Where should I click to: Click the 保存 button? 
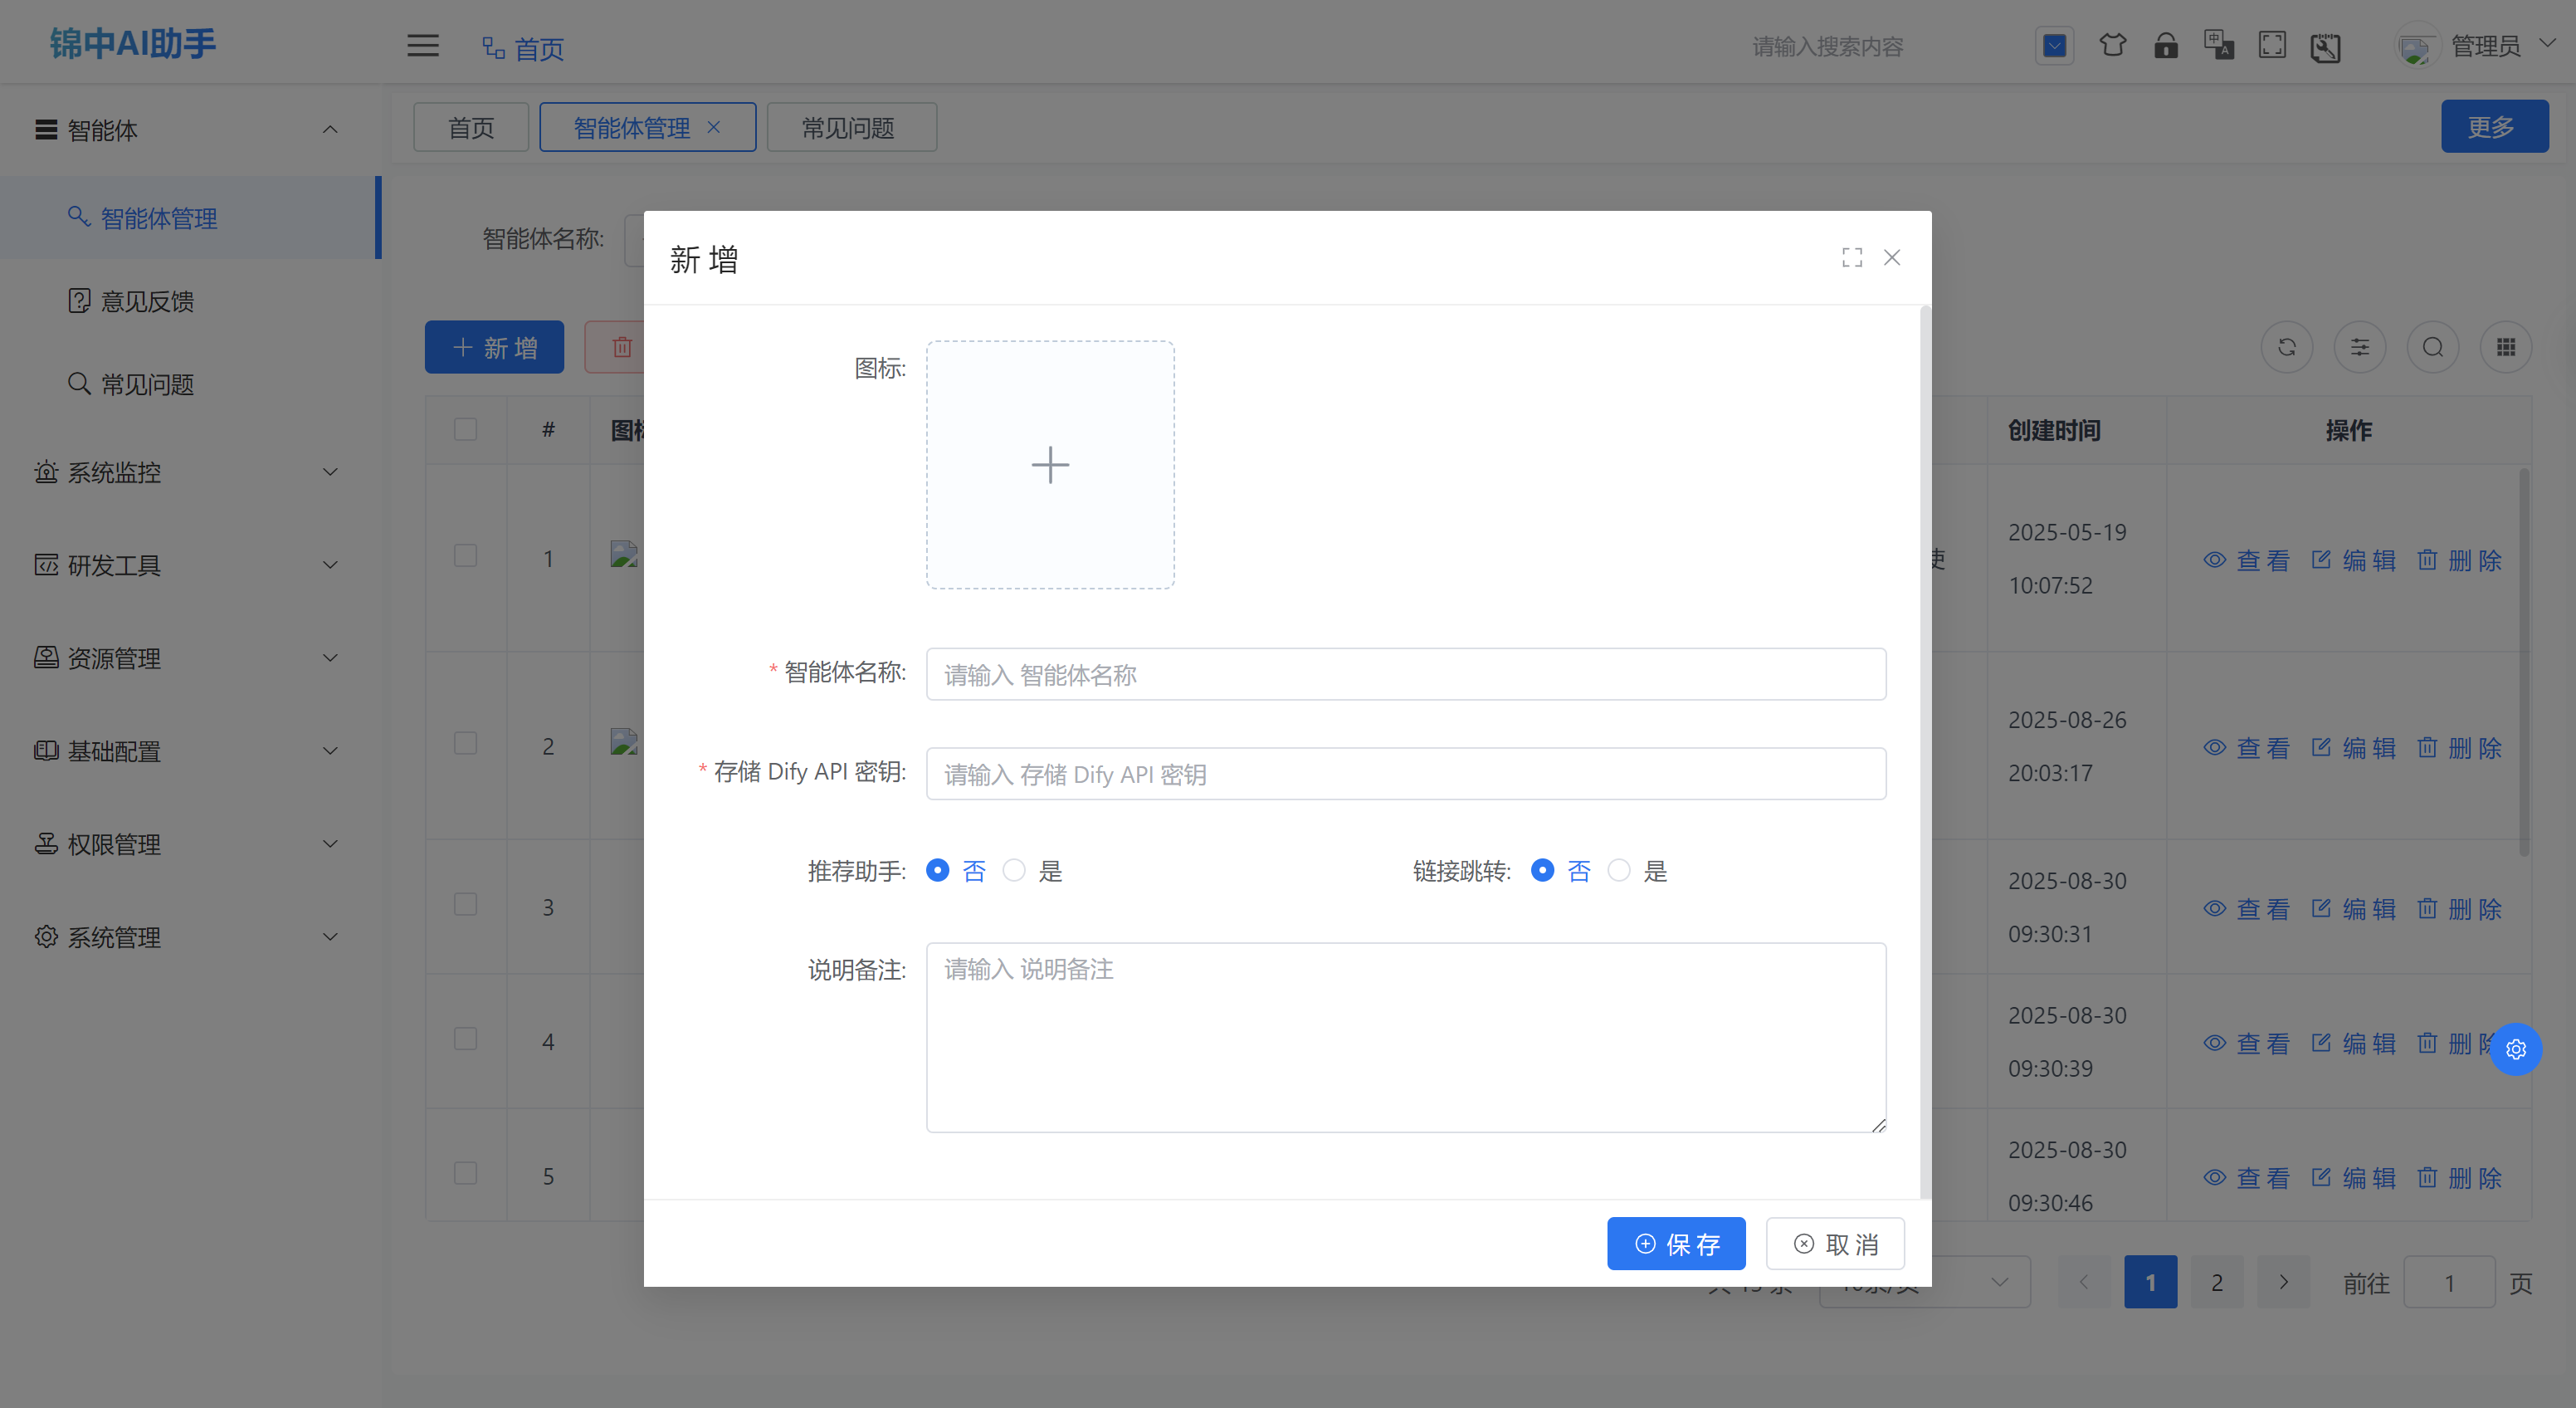coord(1676,1245)
